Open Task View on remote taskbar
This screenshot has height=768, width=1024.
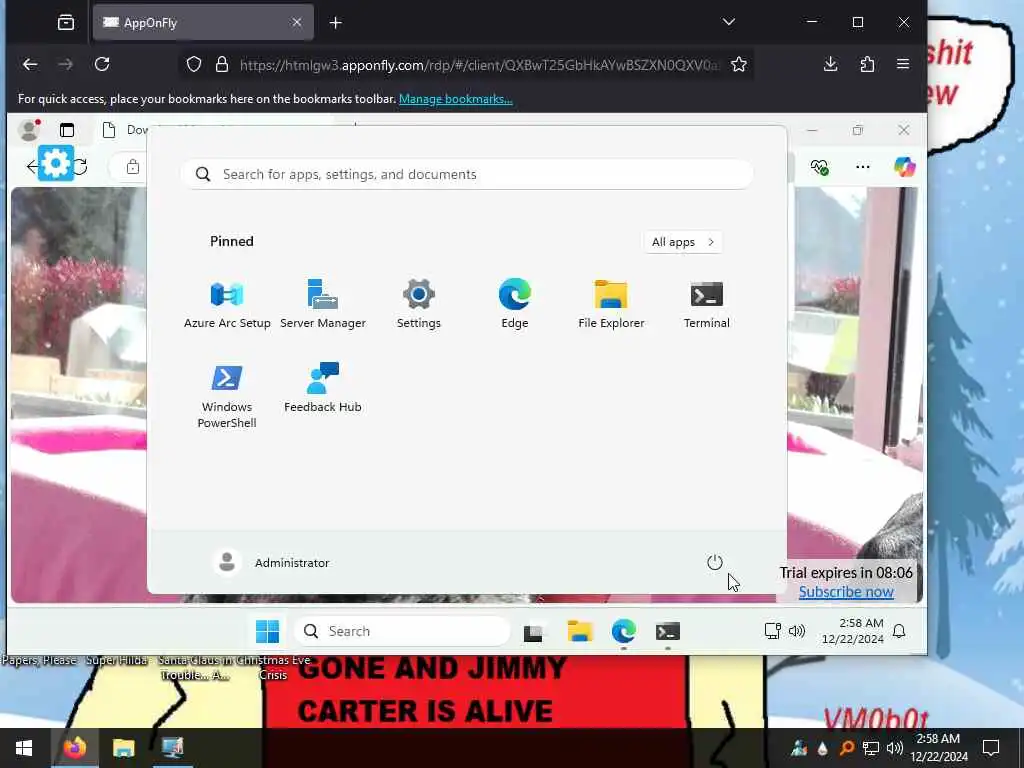click(533, 632)
